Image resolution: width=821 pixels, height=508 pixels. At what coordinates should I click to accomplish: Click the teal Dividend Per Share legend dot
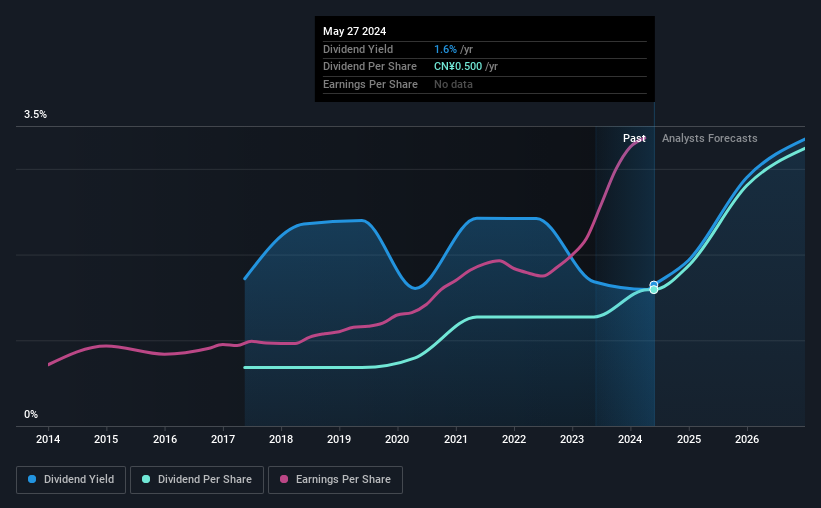pos(146,479)
